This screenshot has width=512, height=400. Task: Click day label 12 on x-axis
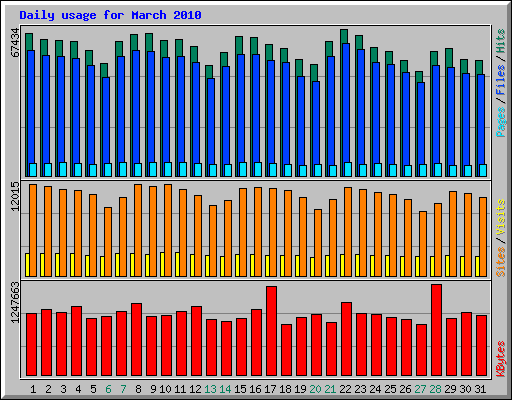tap(195, 389)
